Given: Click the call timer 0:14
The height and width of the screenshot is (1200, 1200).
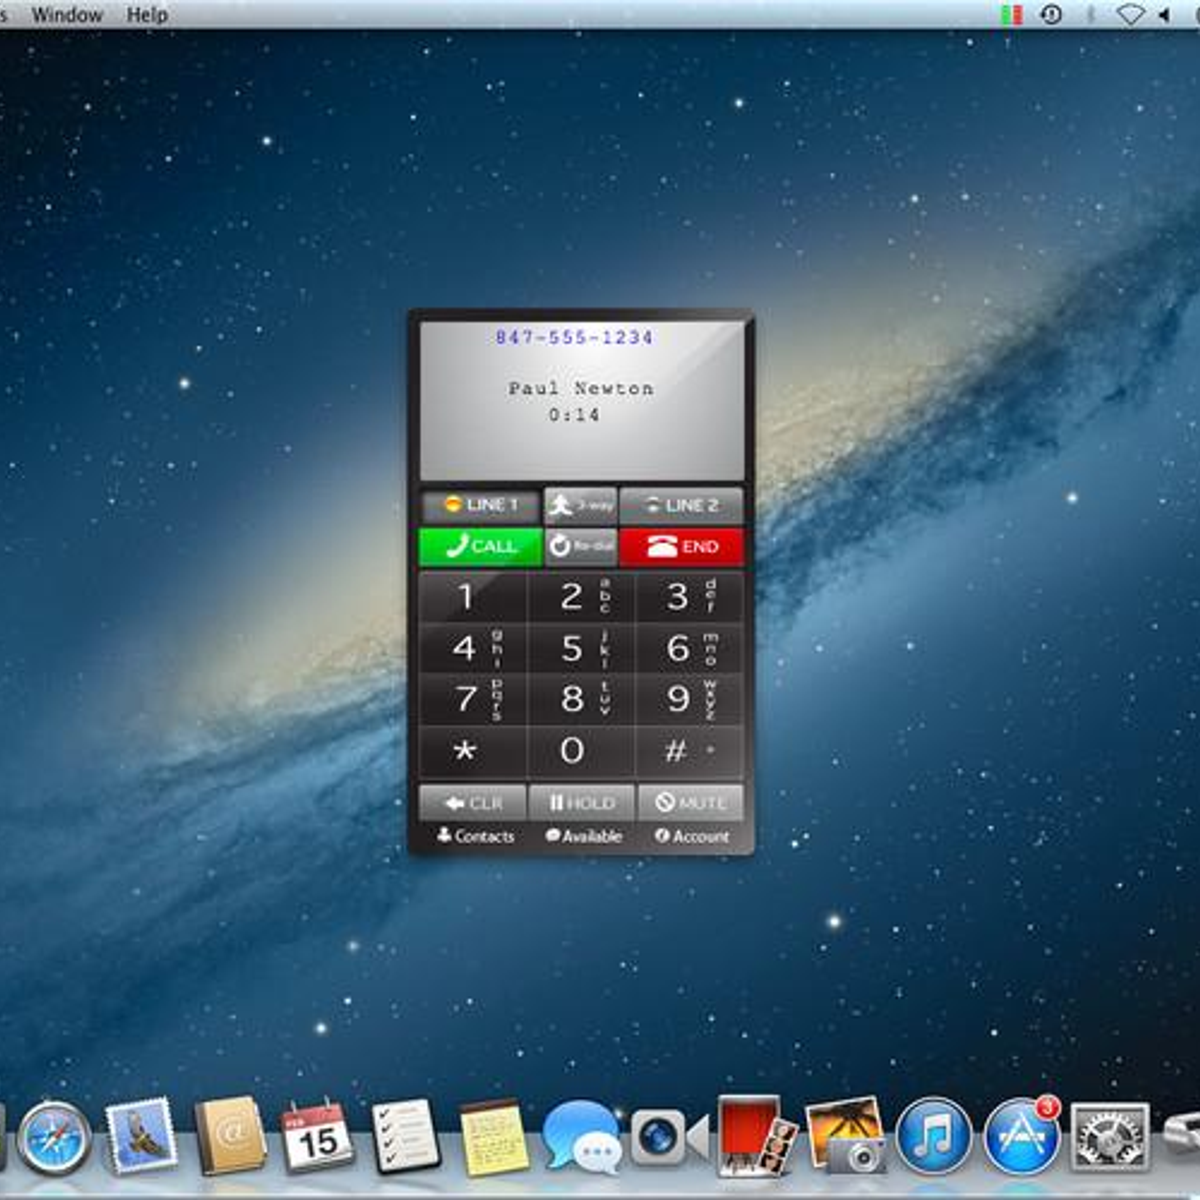Looking at the screenshot, I should click(x=574, y=414).
